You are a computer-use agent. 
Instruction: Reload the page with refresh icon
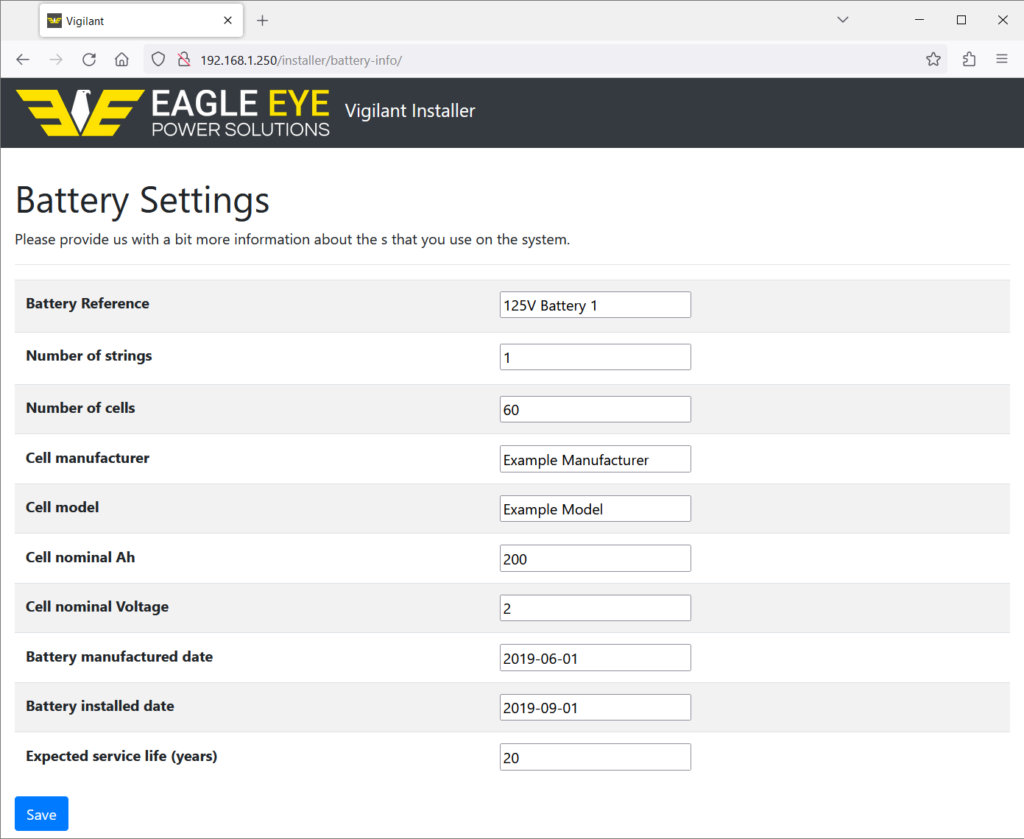(x=89, y=60)
